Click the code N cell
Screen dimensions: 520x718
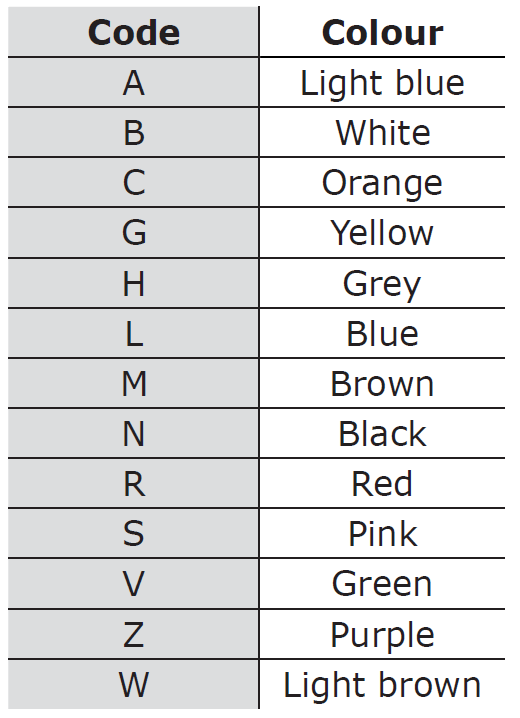coord(133,433)
